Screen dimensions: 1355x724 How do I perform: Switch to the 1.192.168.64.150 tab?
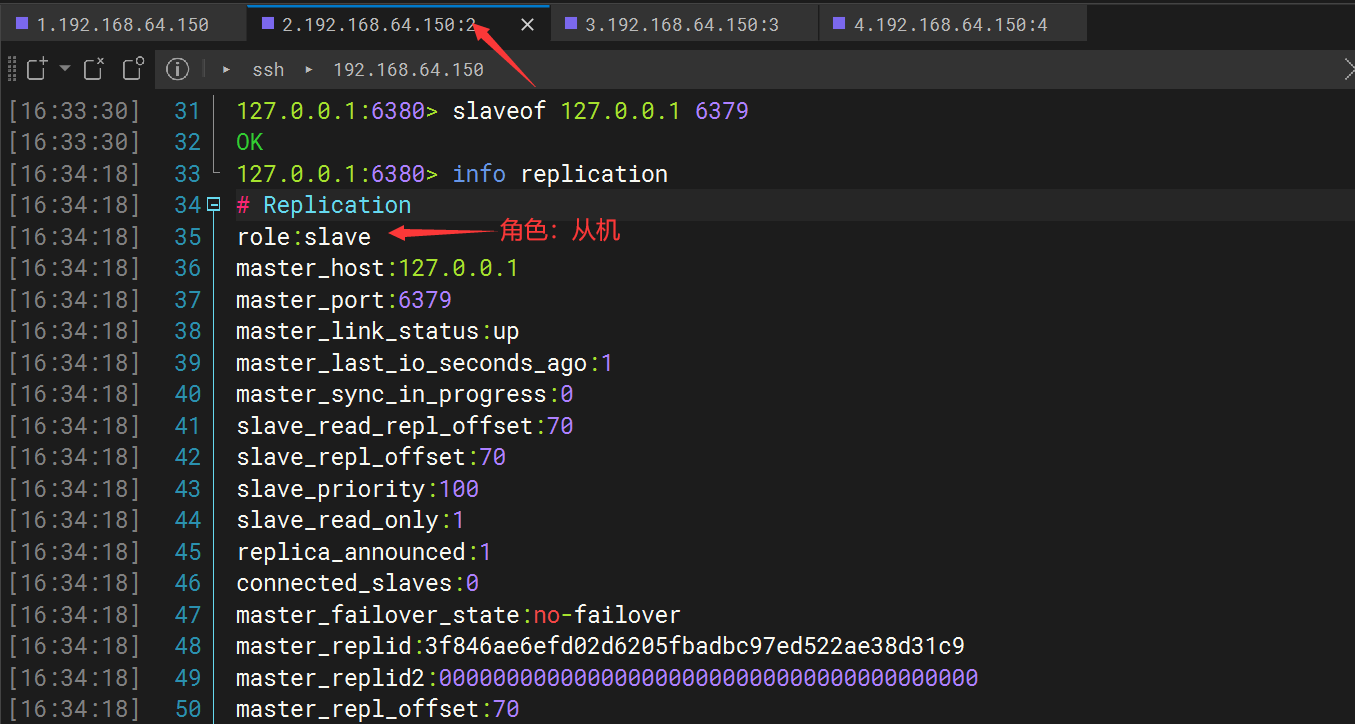click(123, 24)
